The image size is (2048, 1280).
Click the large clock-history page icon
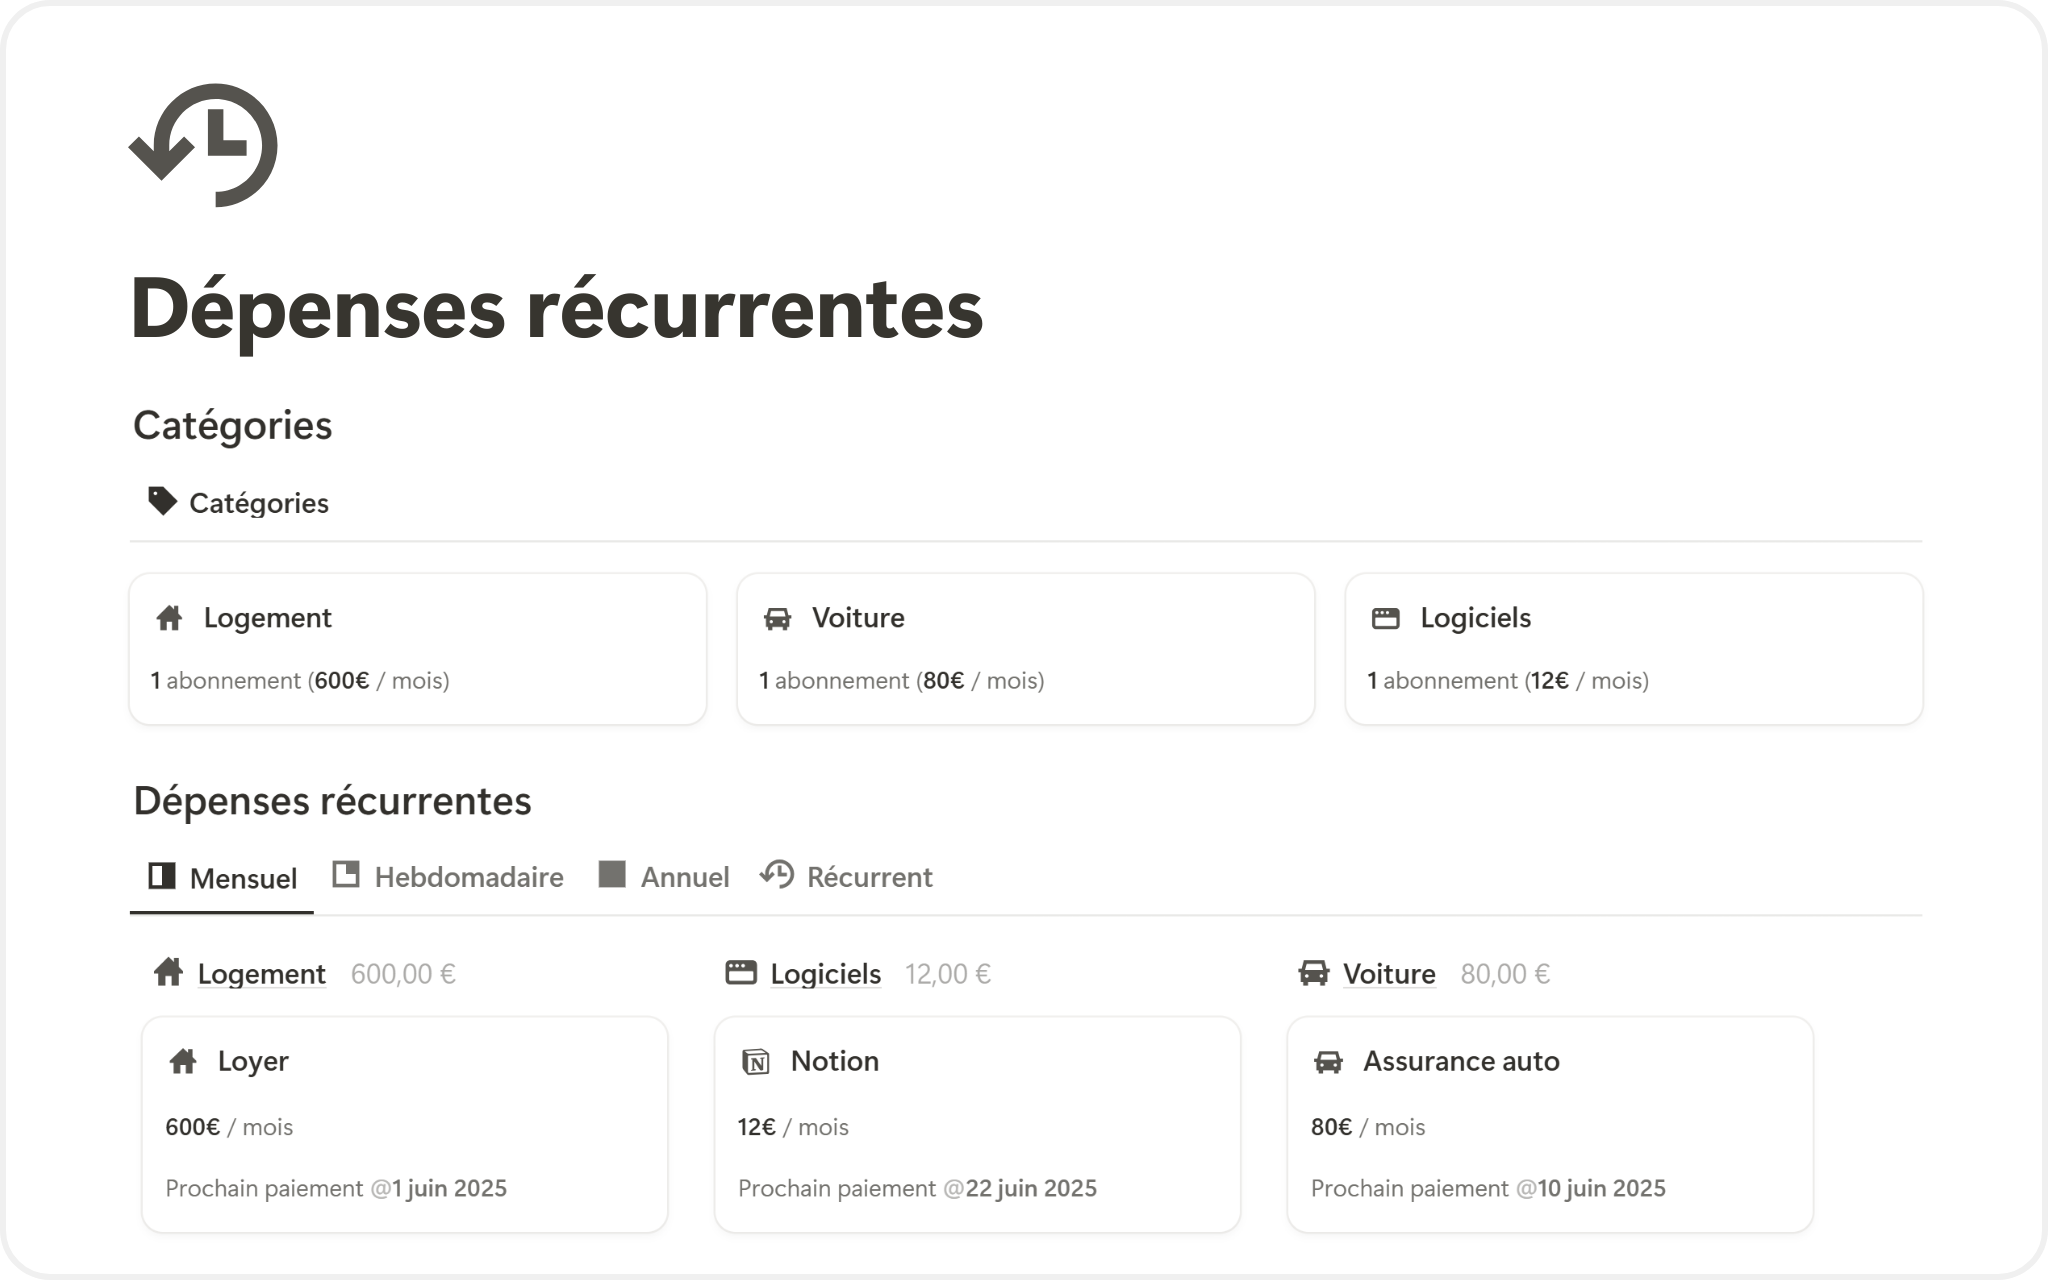coord(203,145)
